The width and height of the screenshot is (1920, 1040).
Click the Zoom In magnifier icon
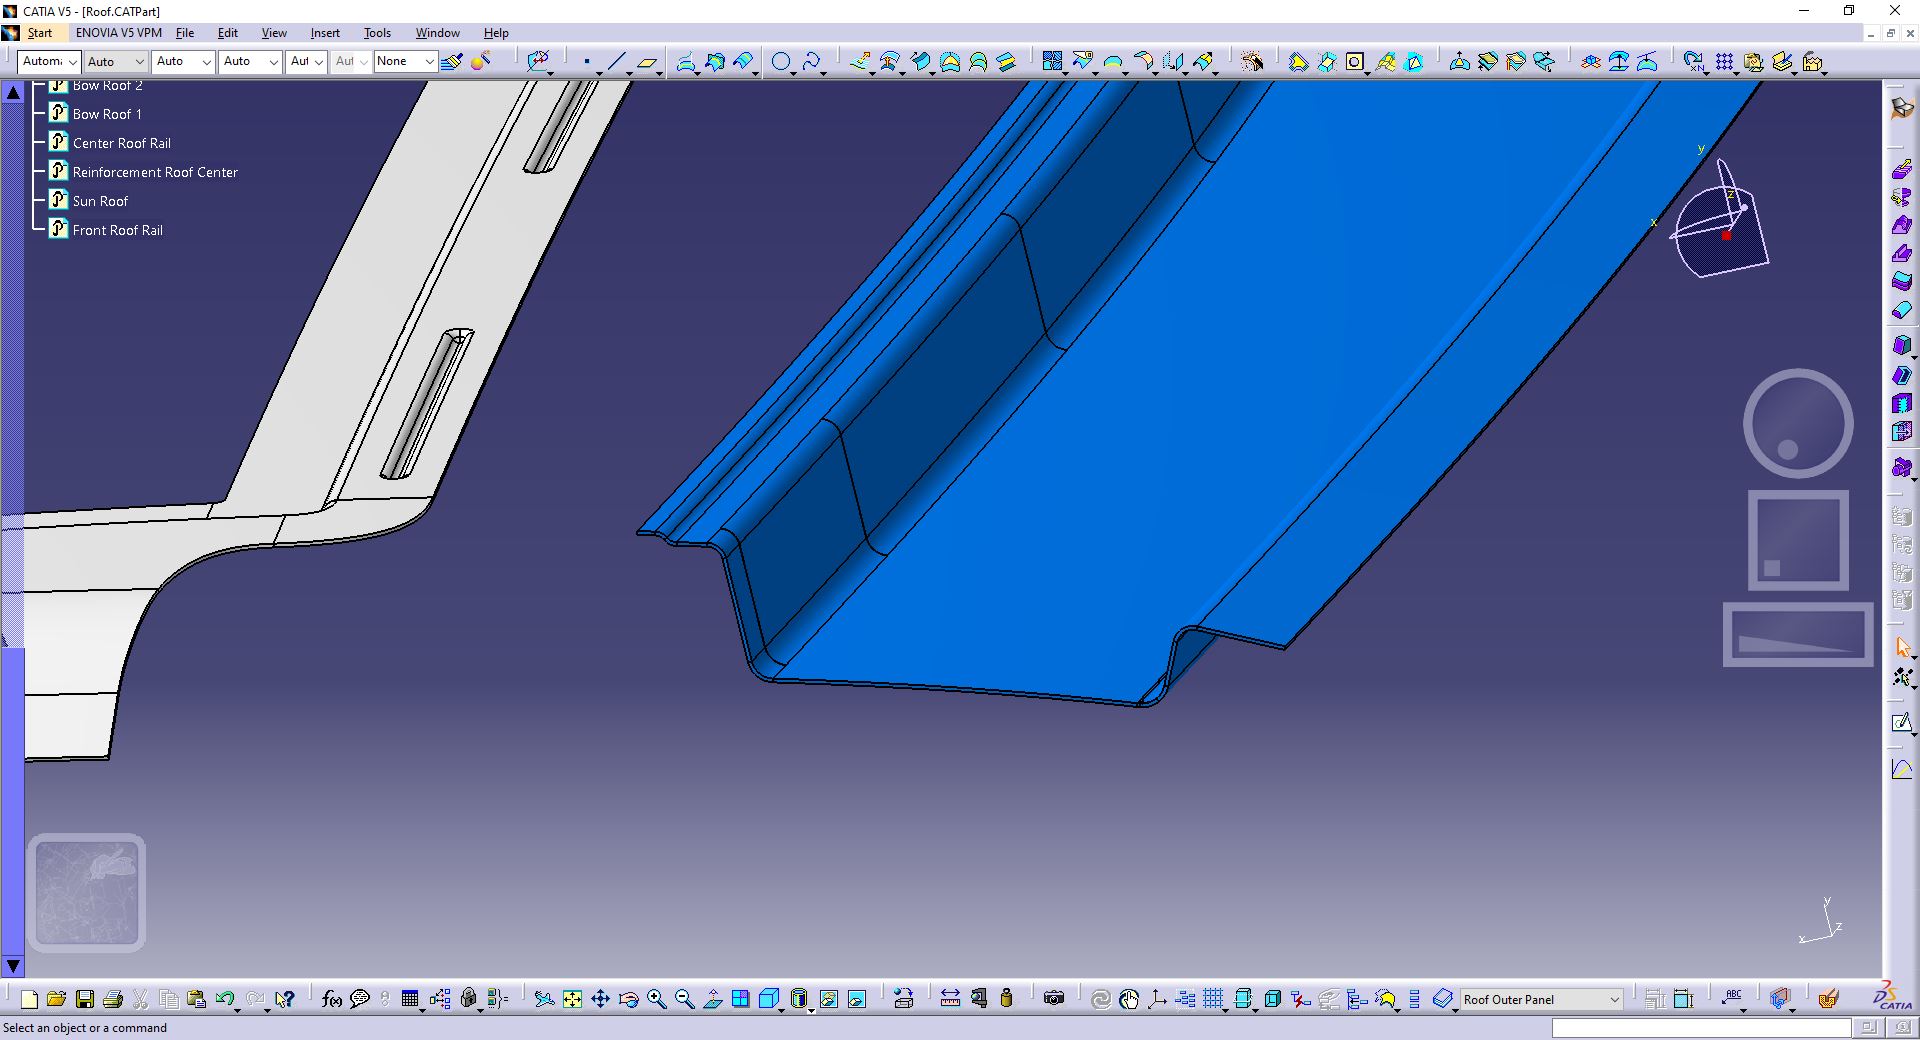coord(657,998)
